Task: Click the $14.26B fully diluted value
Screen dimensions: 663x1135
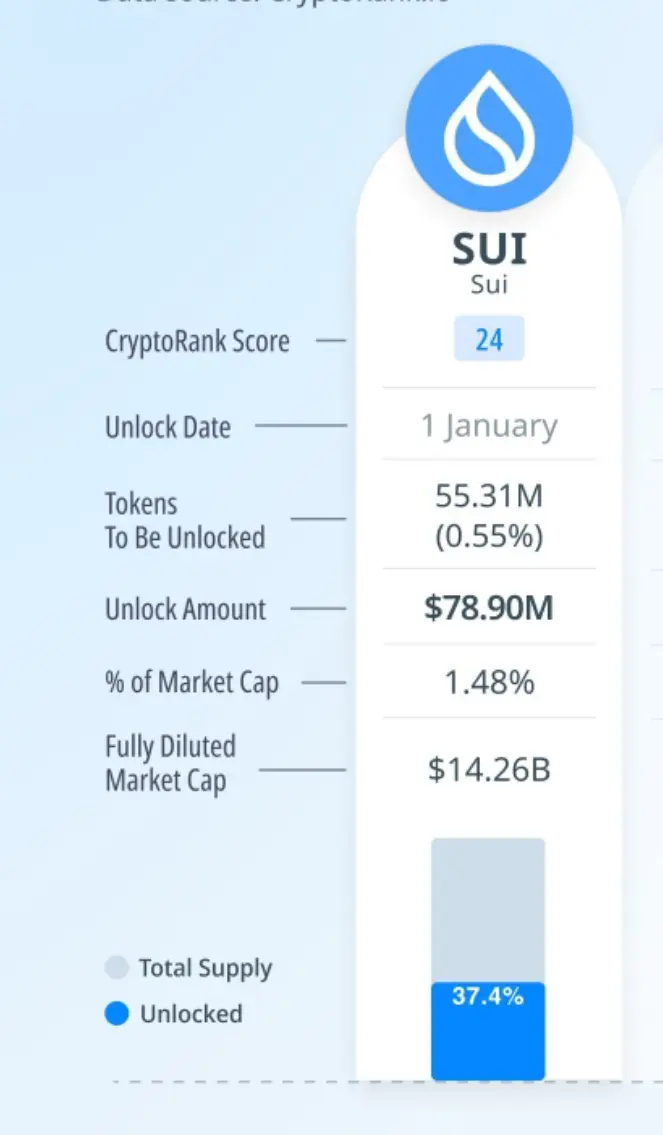Action: pyautogui.click(x=489, y=769)
